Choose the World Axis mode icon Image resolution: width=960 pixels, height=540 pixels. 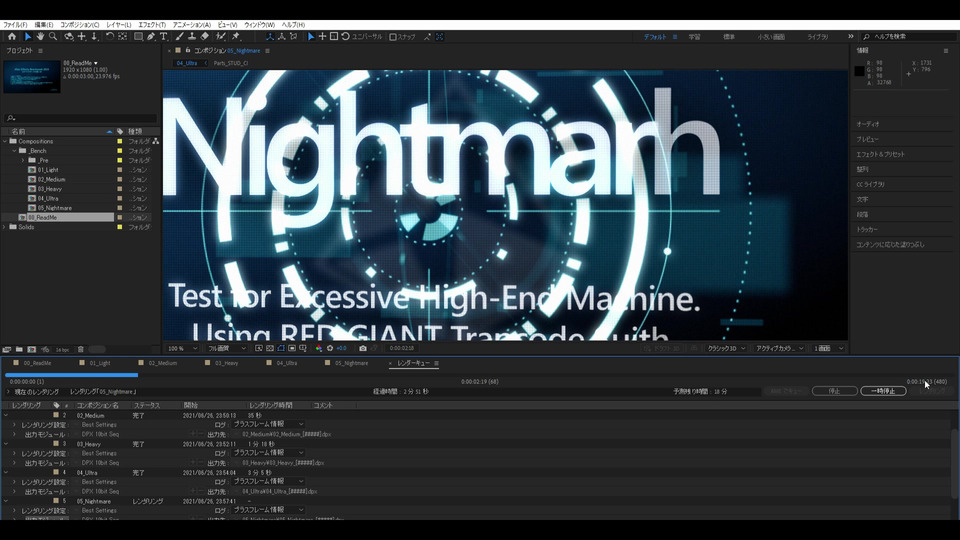point(282,37)
